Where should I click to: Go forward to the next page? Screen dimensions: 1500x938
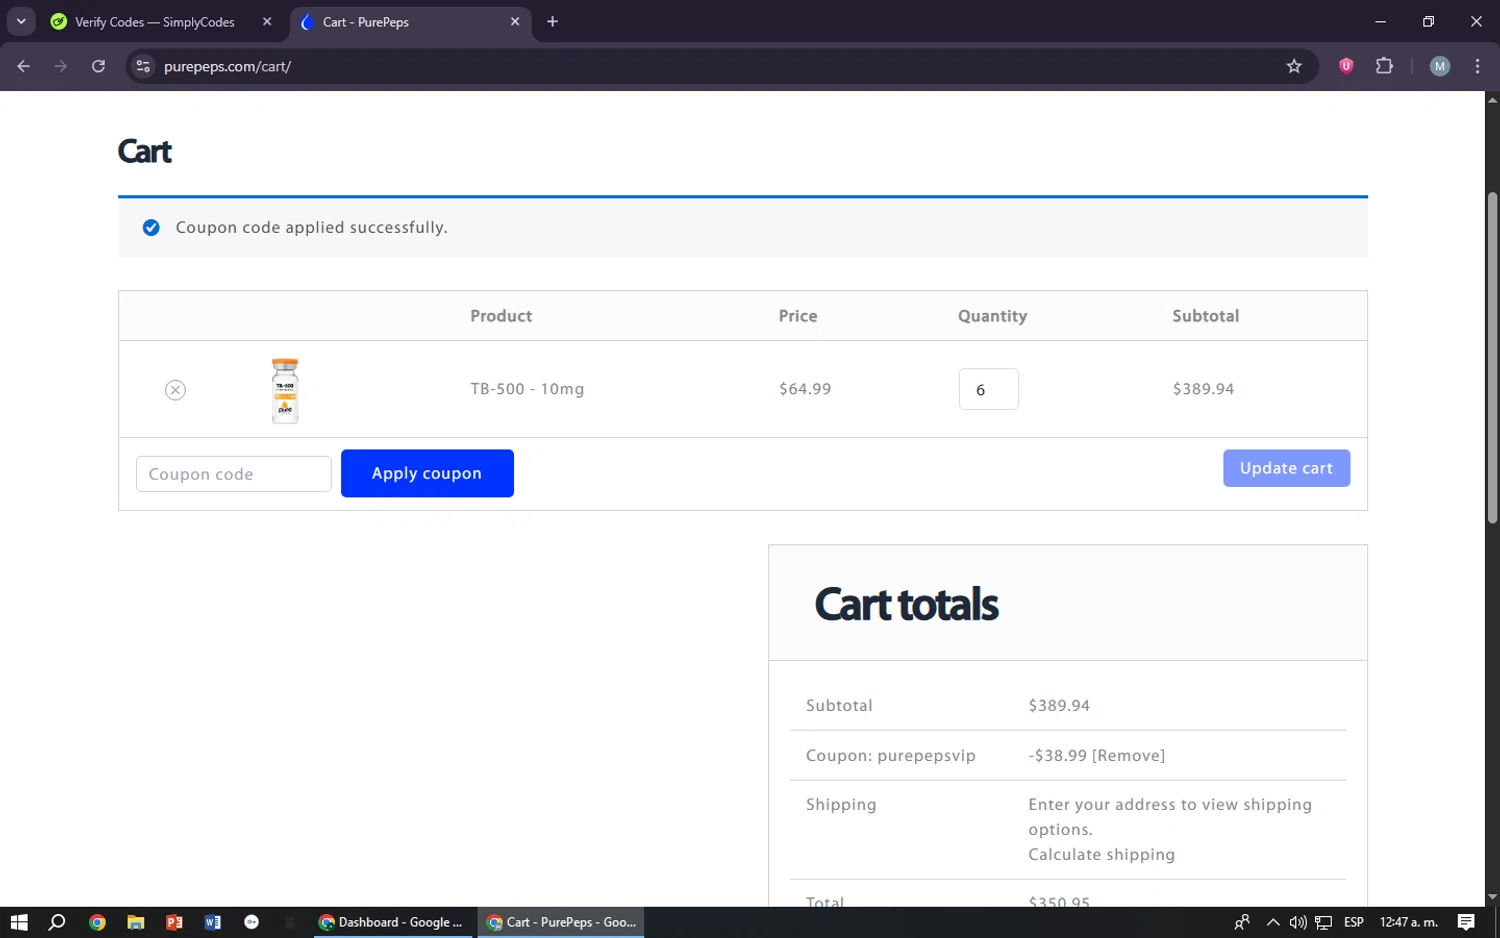pos(61,66)
